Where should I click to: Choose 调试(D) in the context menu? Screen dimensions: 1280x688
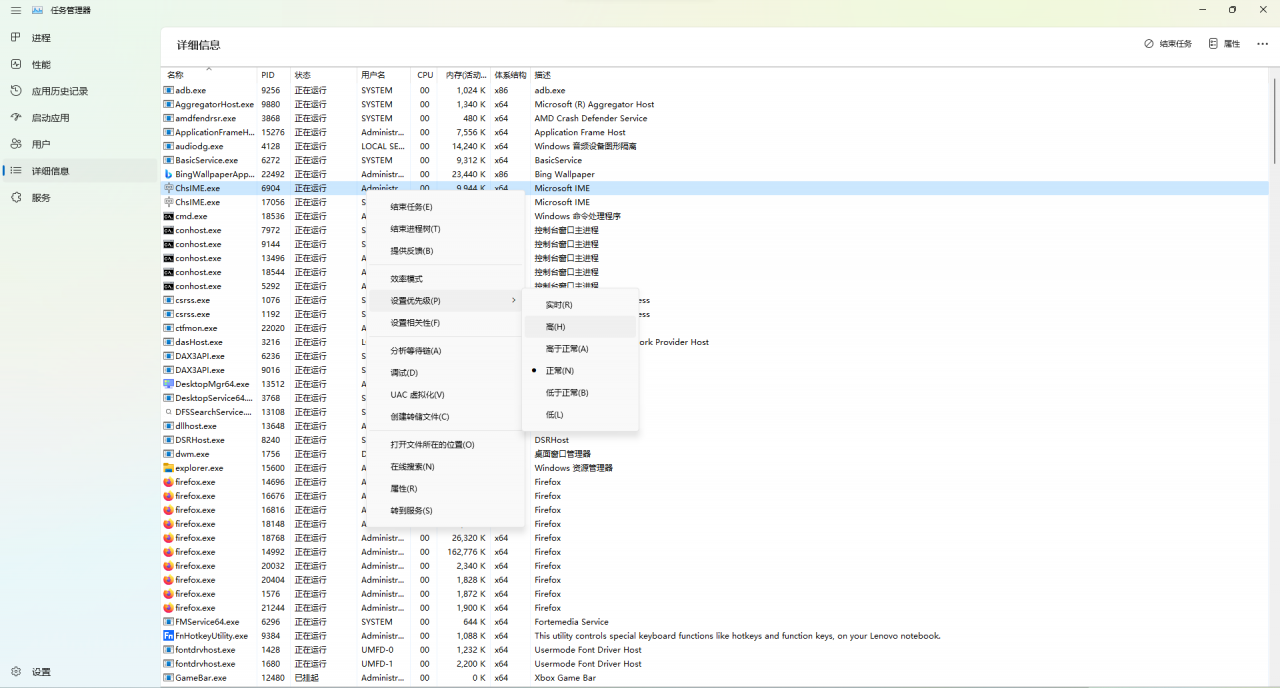[444, 373]
